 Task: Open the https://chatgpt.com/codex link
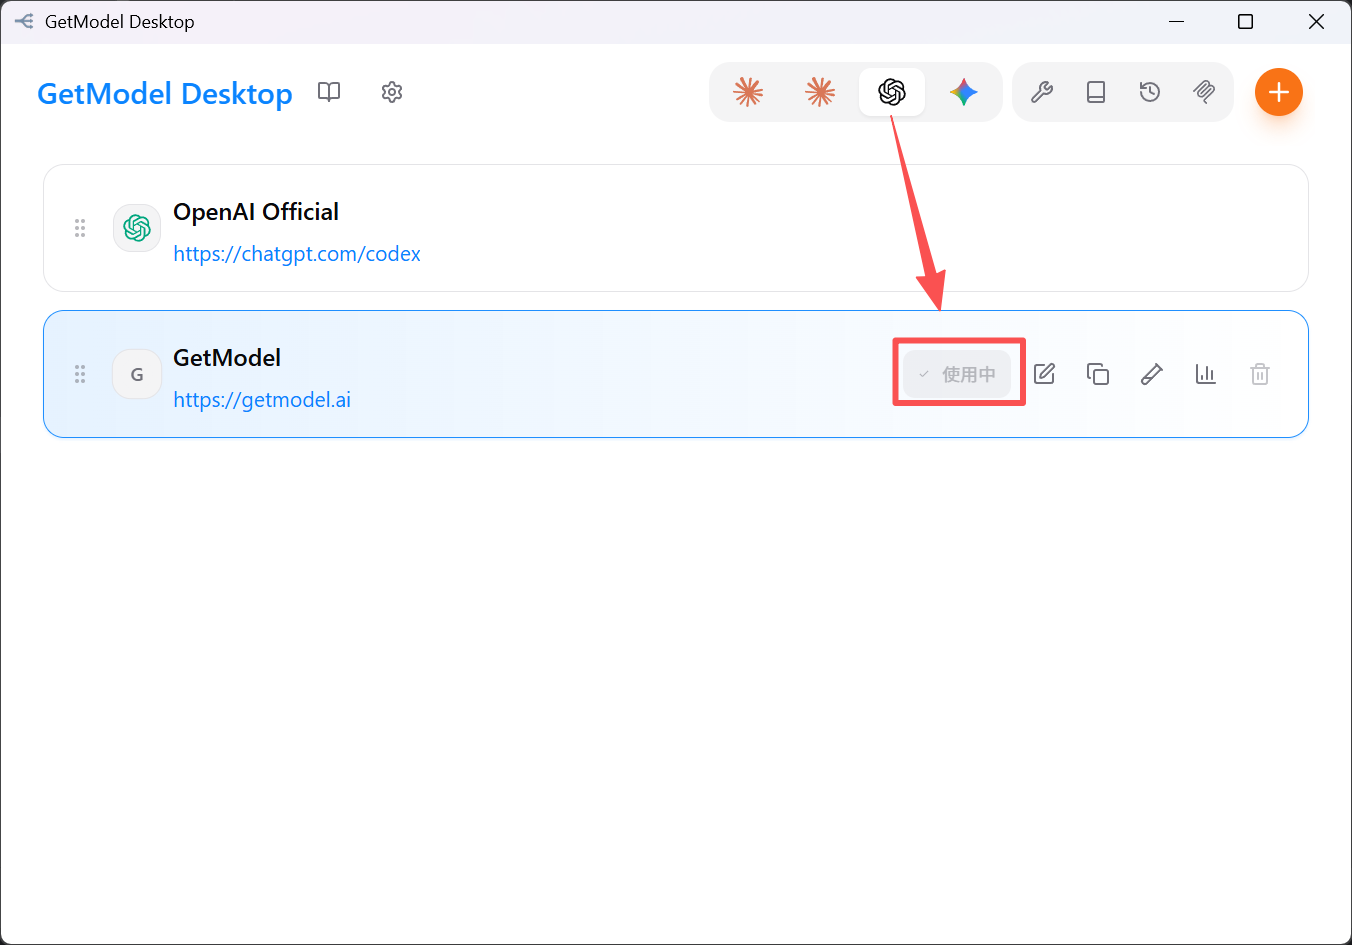297,254
